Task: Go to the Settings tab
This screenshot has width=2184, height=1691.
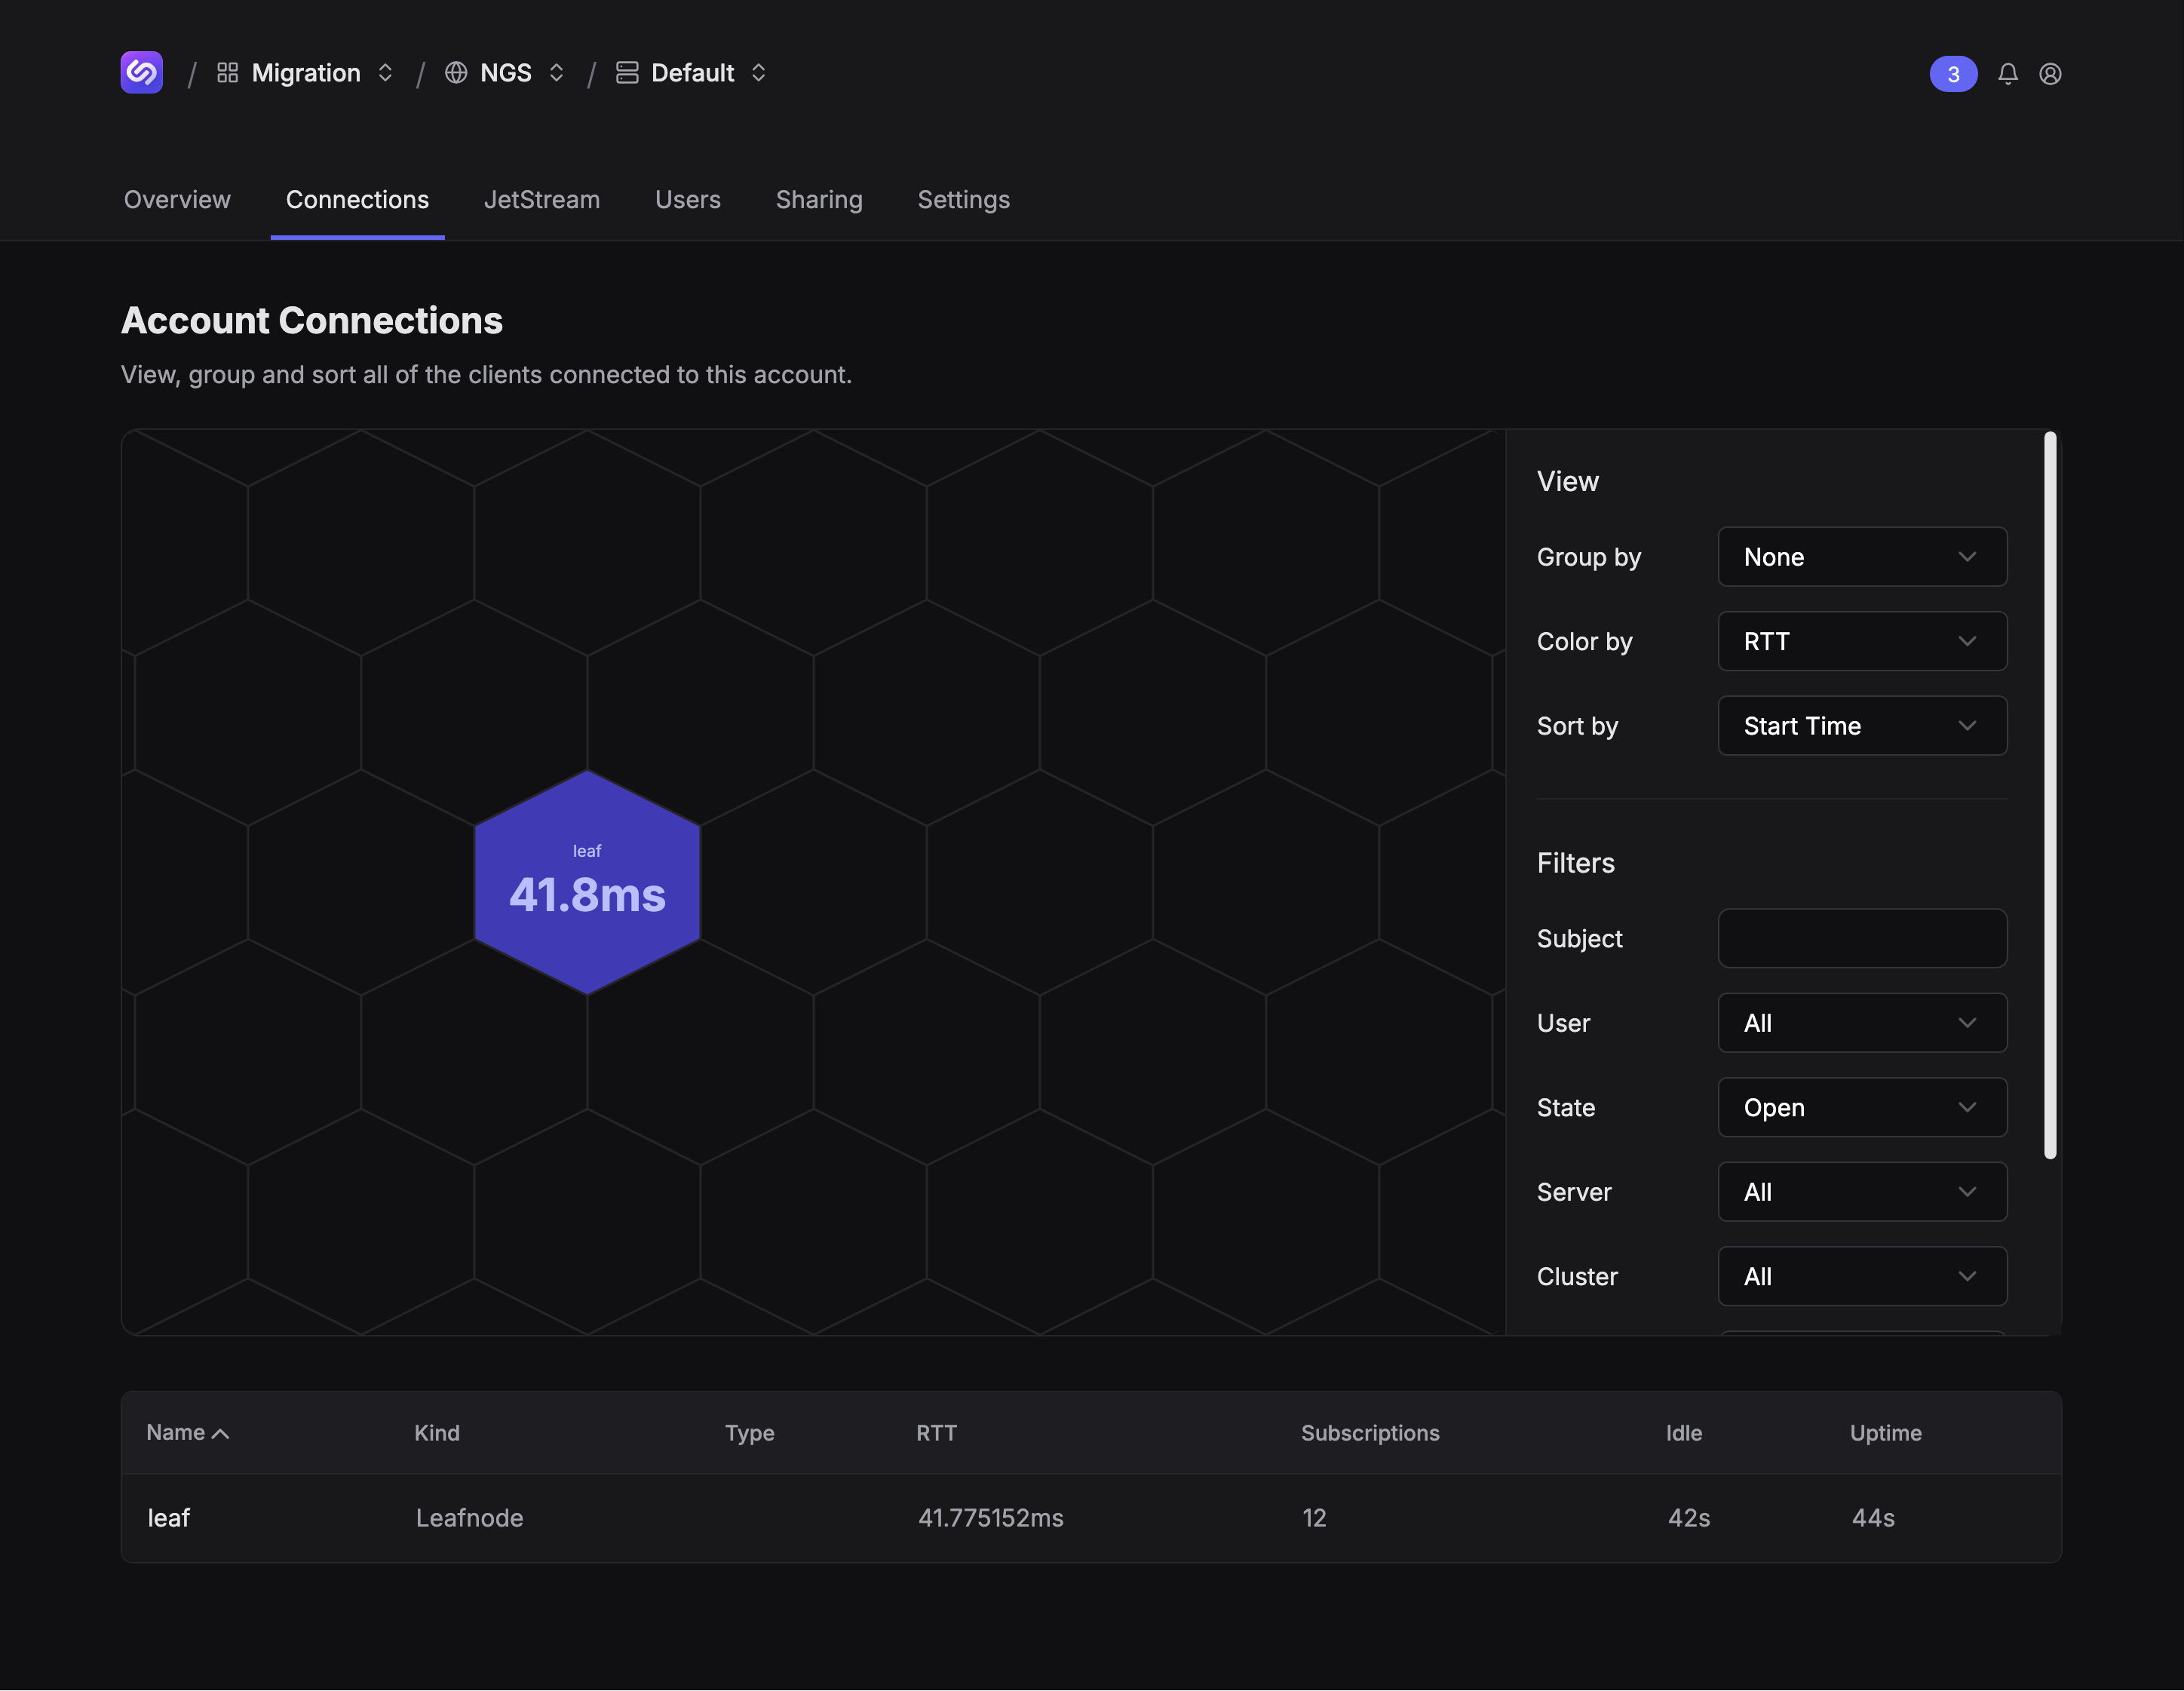Action: pos(963,200)
